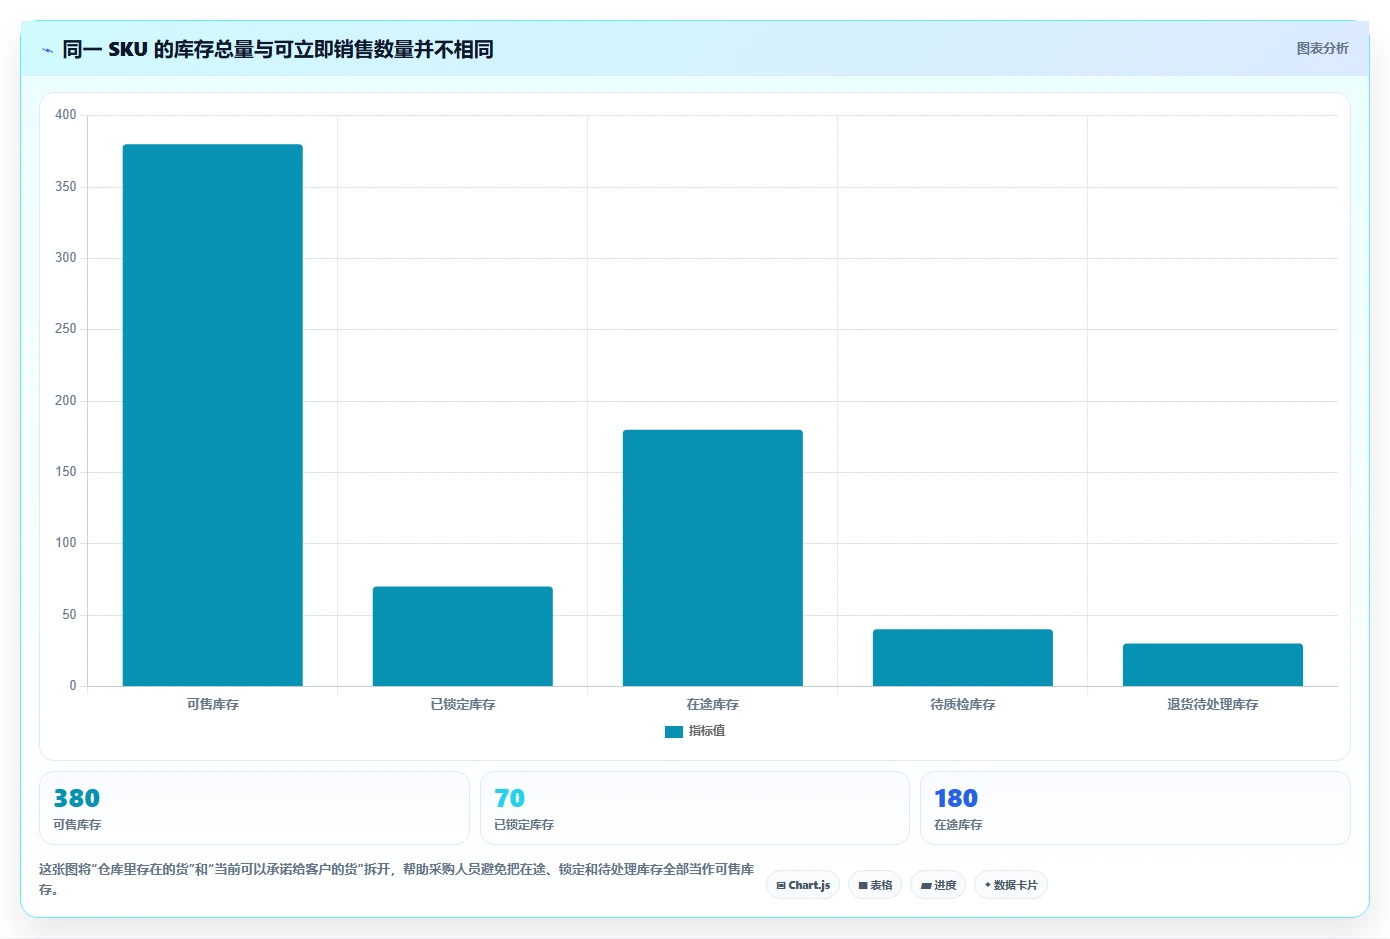This screenshot has width=1390, height=939.
Task: Click the 可售库存 bar in the chart
Action: (213, 415)
